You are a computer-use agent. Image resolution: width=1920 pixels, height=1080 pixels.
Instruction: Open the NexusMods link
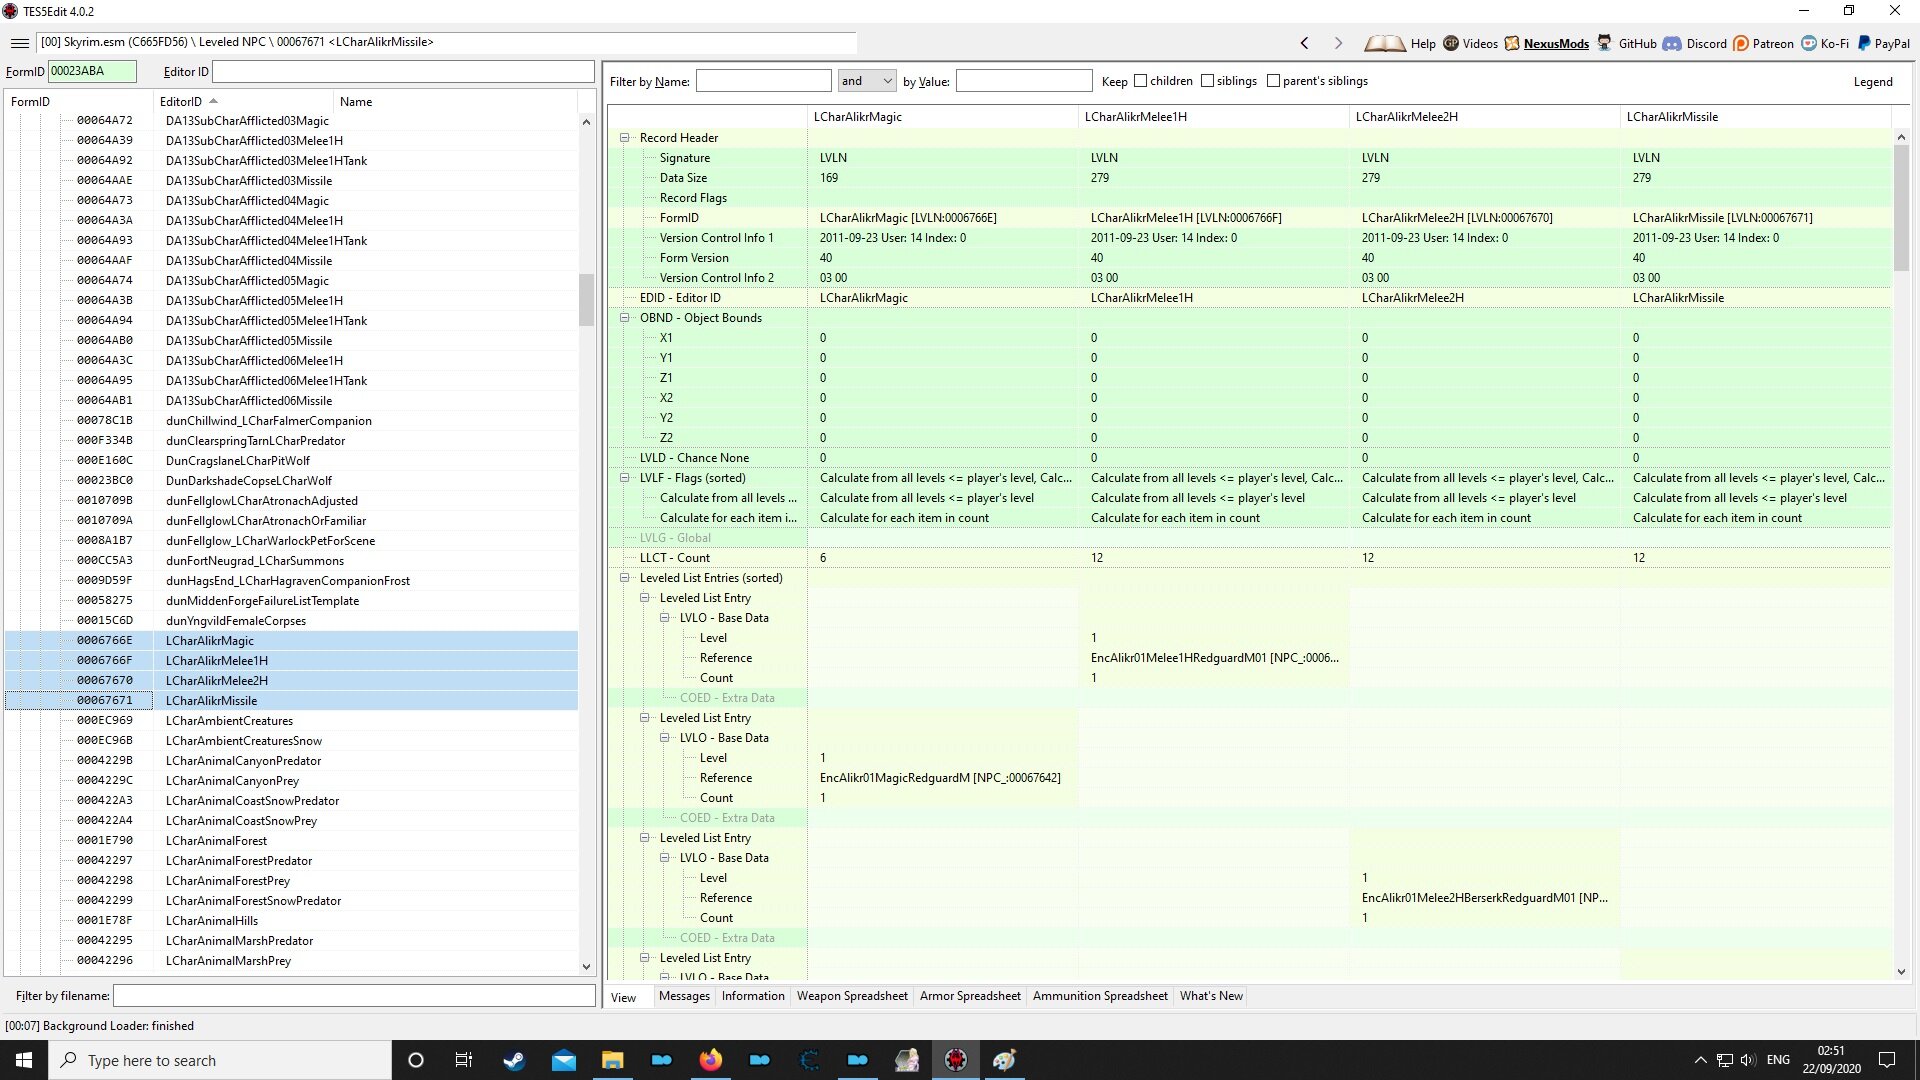pos(1556,44)
